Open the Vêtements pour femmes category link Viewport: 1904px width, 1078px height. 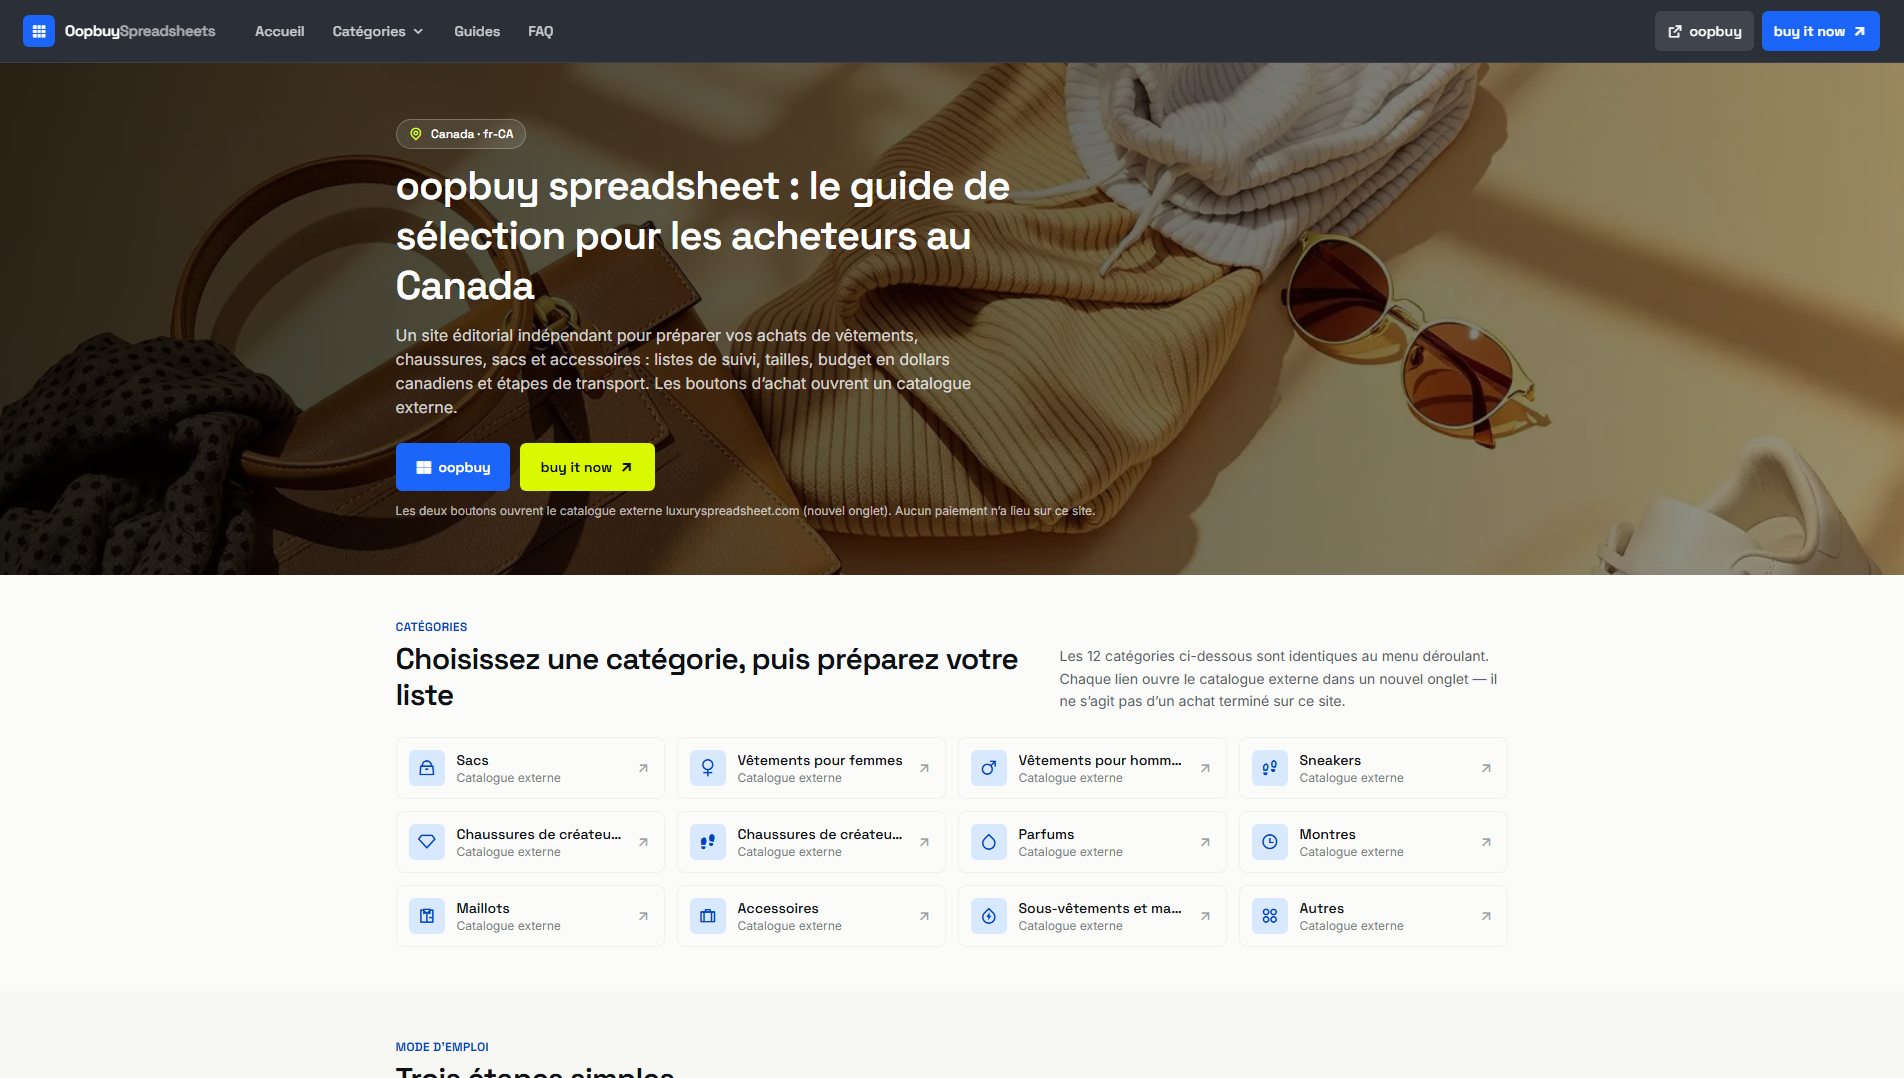811,768
